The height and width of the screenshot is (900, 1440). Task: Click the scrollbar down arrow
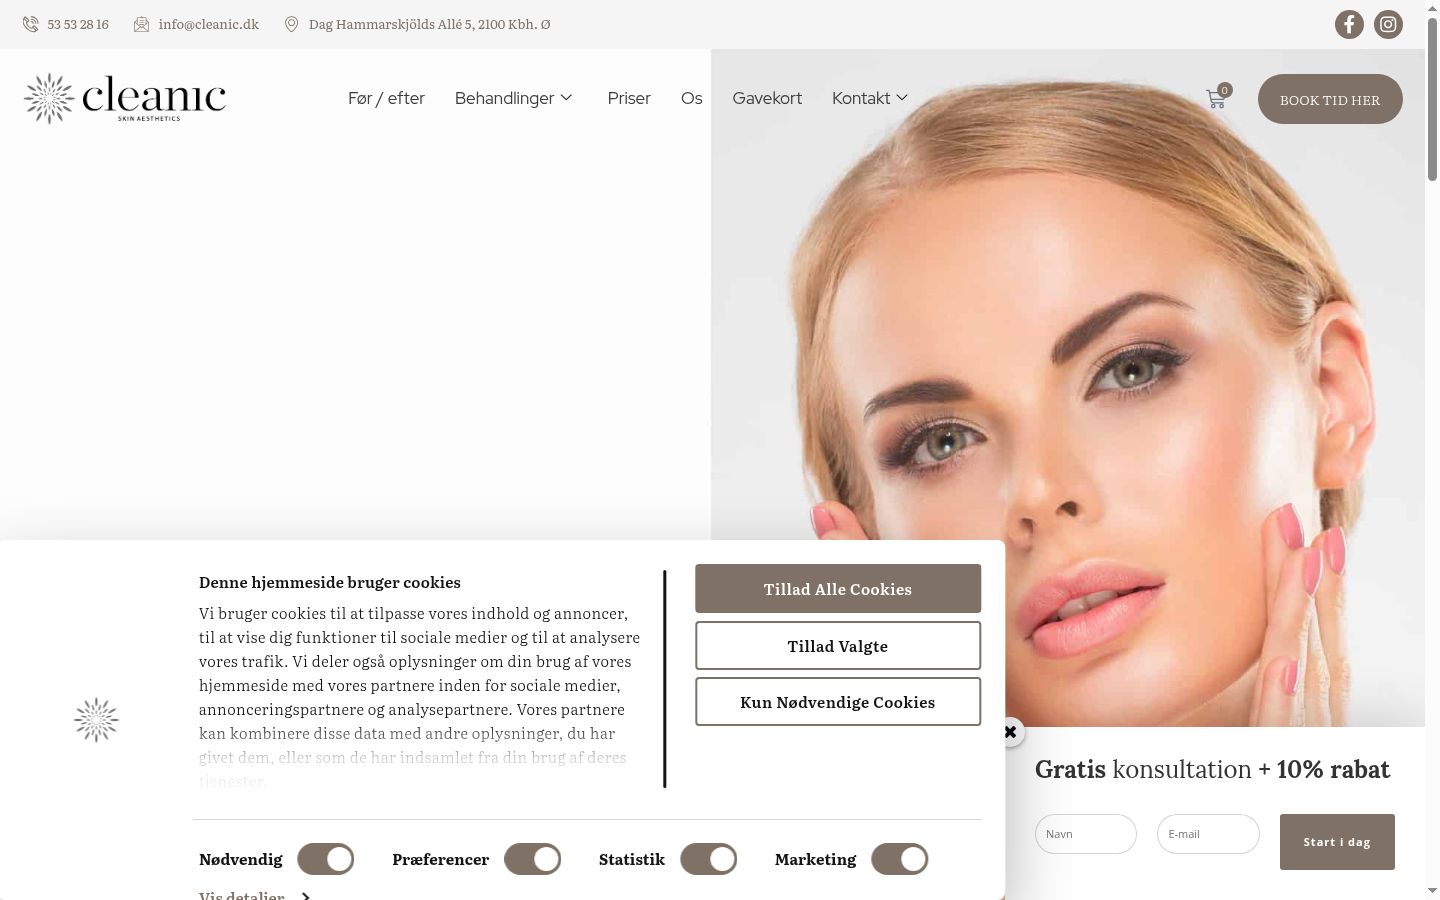coord(1432,890)
